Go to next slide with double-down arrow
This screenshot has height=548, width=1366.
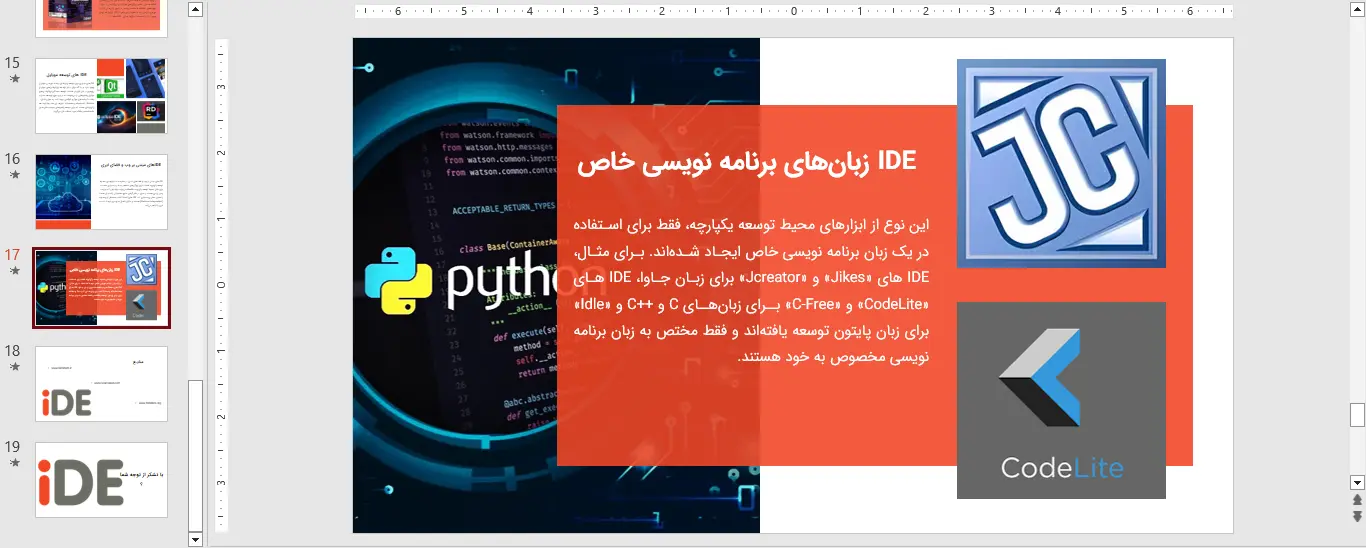[1357, 516]
